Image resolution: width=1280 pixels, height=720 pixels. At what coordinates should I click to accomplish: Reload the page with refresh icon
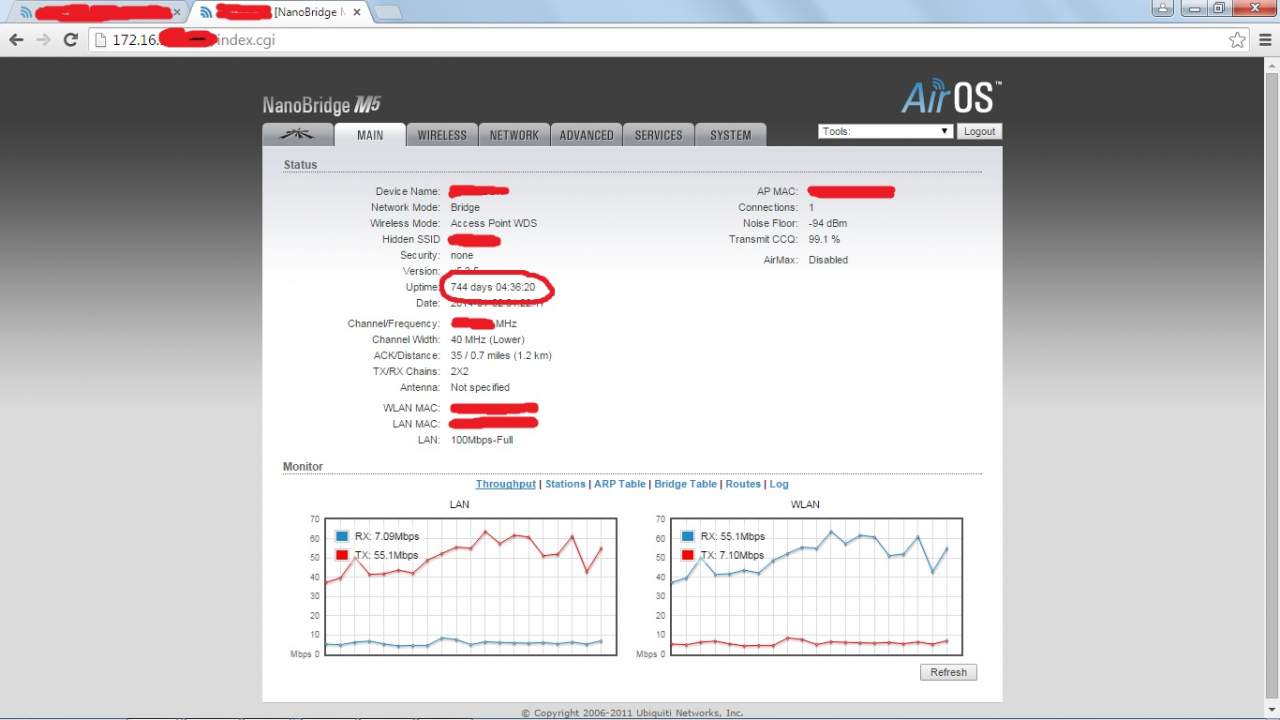tap(70, 40)
